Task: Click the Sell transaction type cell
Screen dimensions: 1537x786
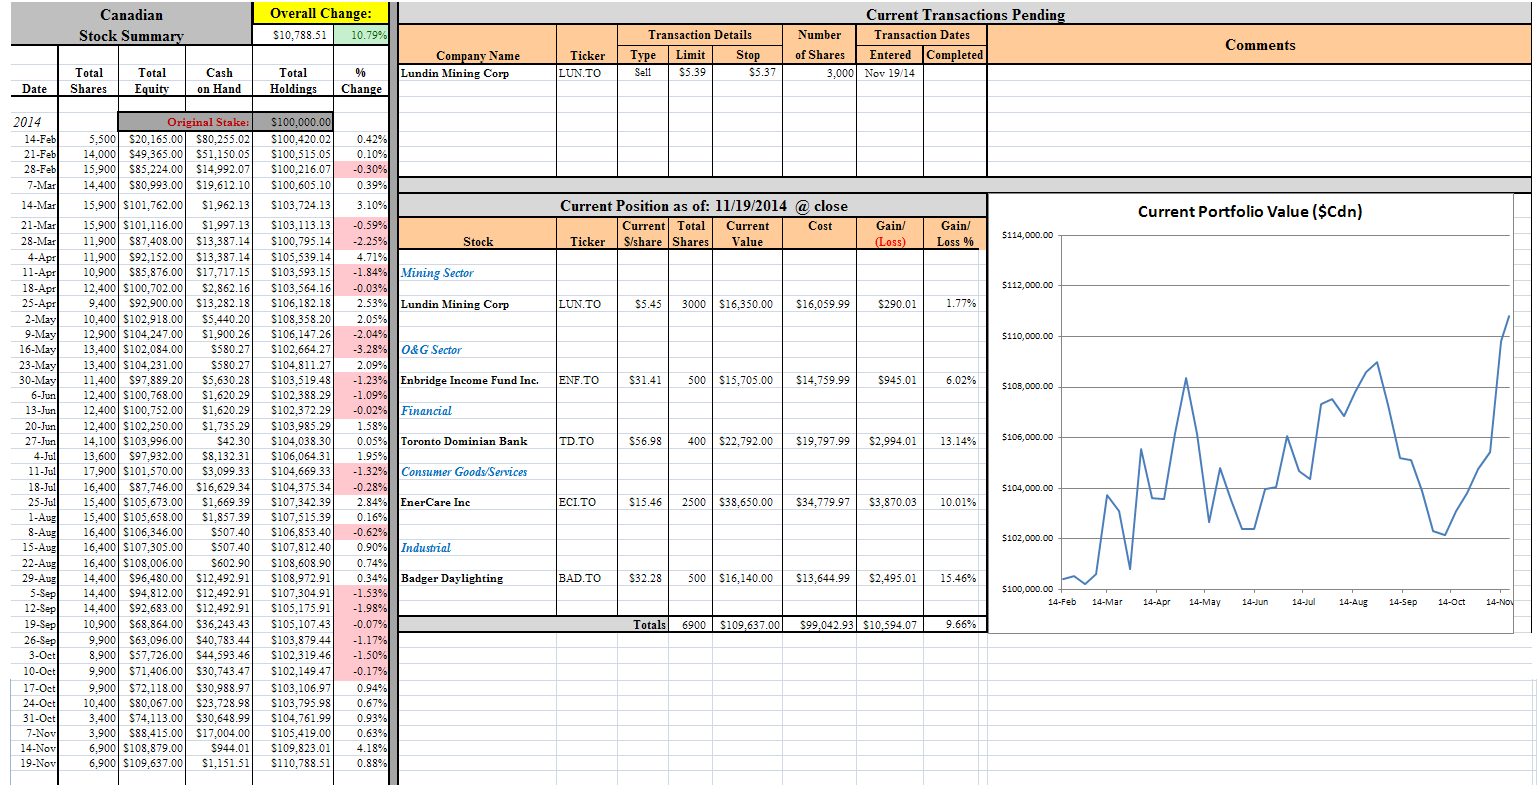Action: coord(643,72)
